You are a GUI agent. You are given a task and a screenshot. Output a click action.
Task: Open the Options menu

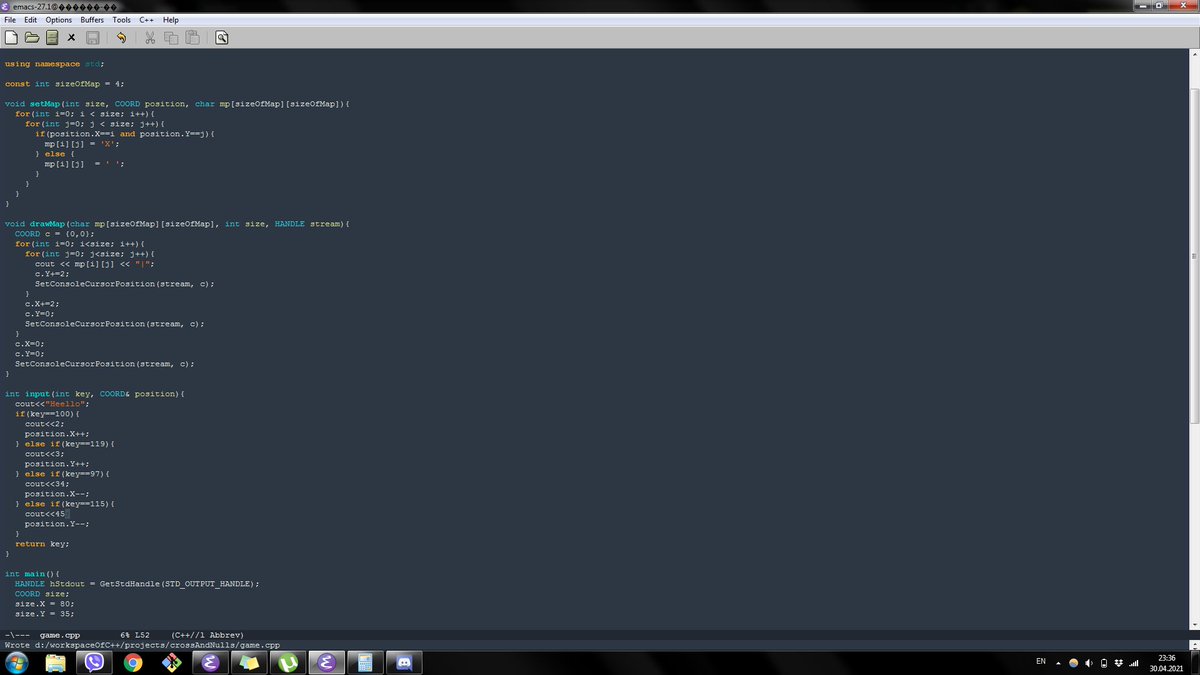(x=58, y=20)
